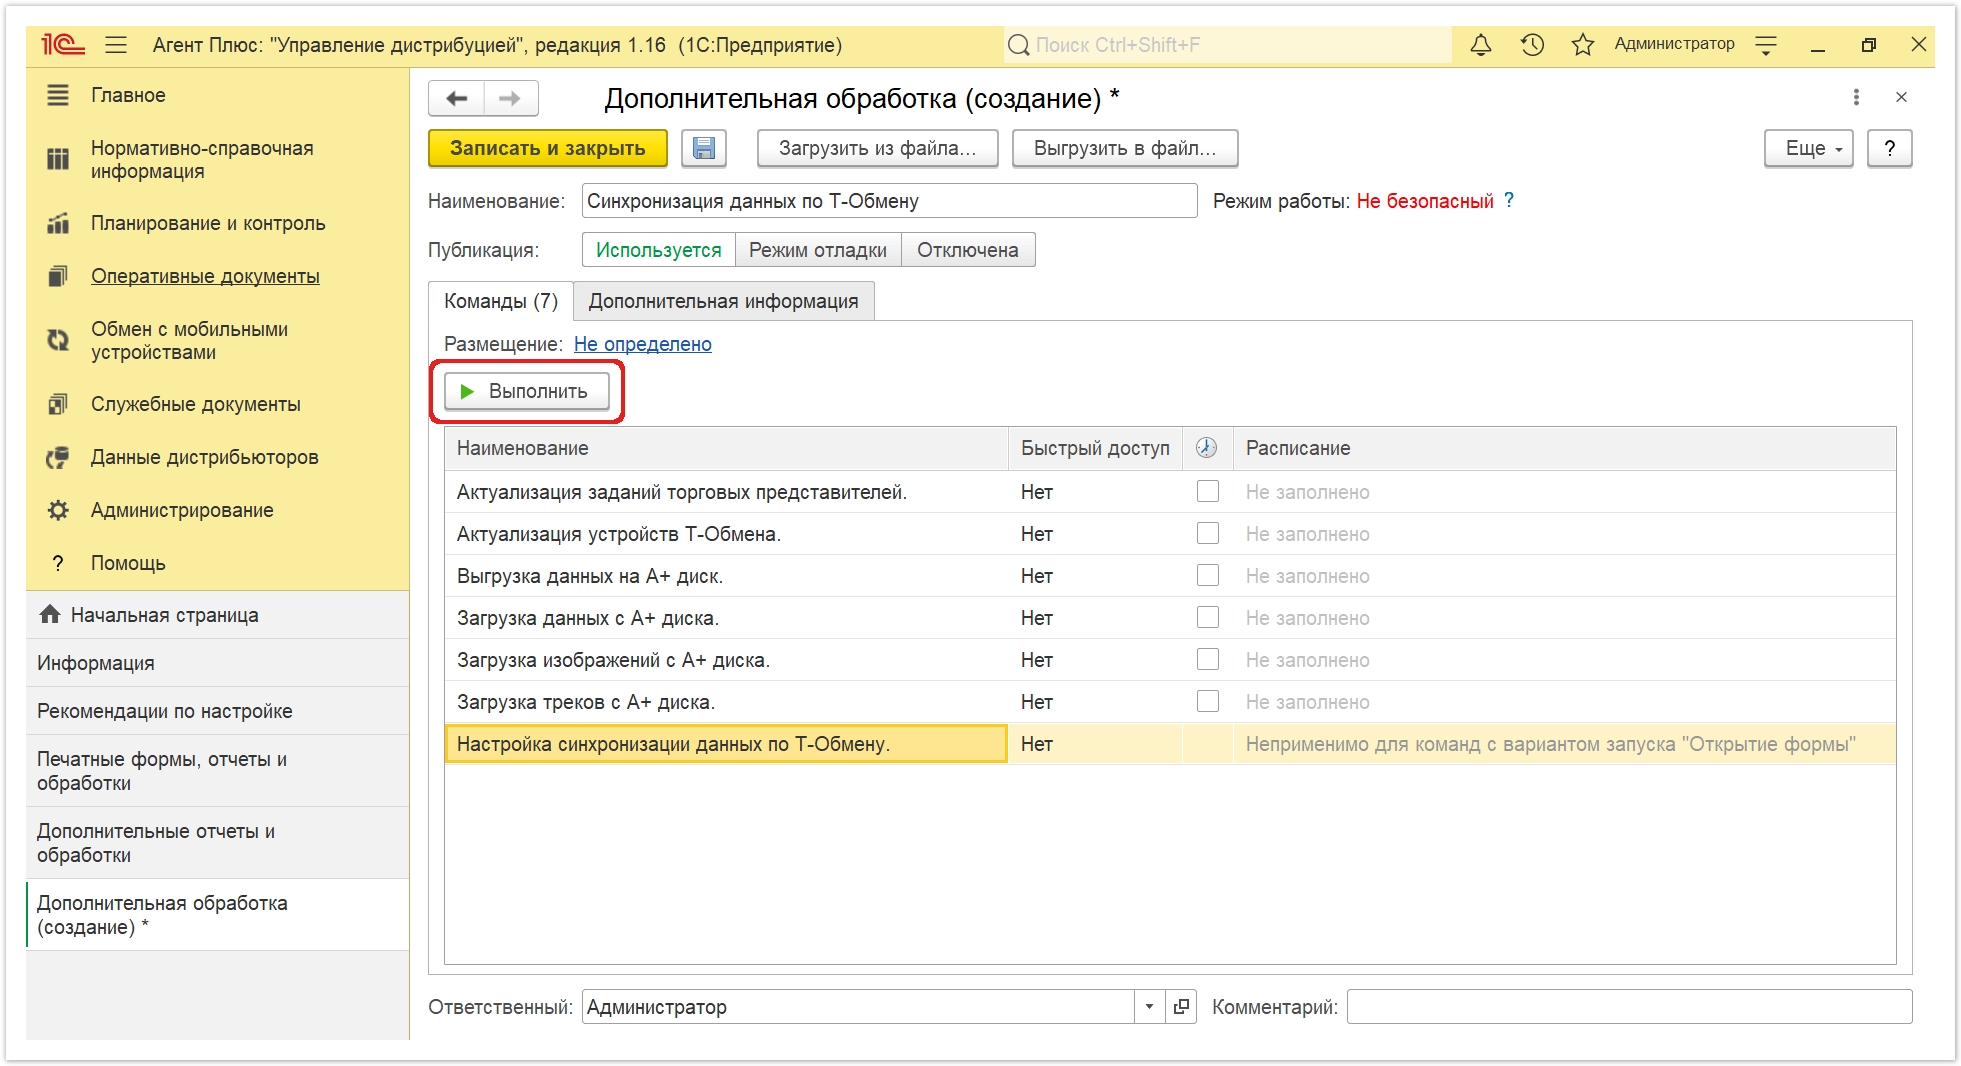
Task: Click the Выполнить button
Action: [x=527, y=391]
